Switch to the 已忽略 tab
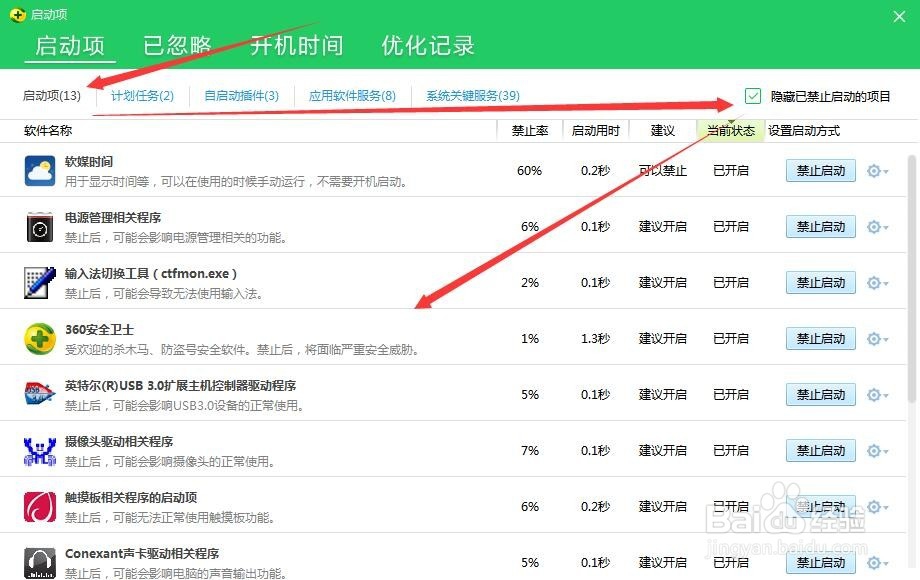The image size is (920, 580). [177, 45]
